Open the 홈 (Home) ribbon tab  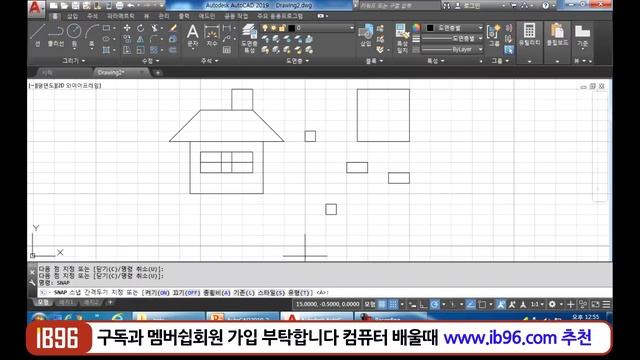pyautogui.click(x=55, y=16)
